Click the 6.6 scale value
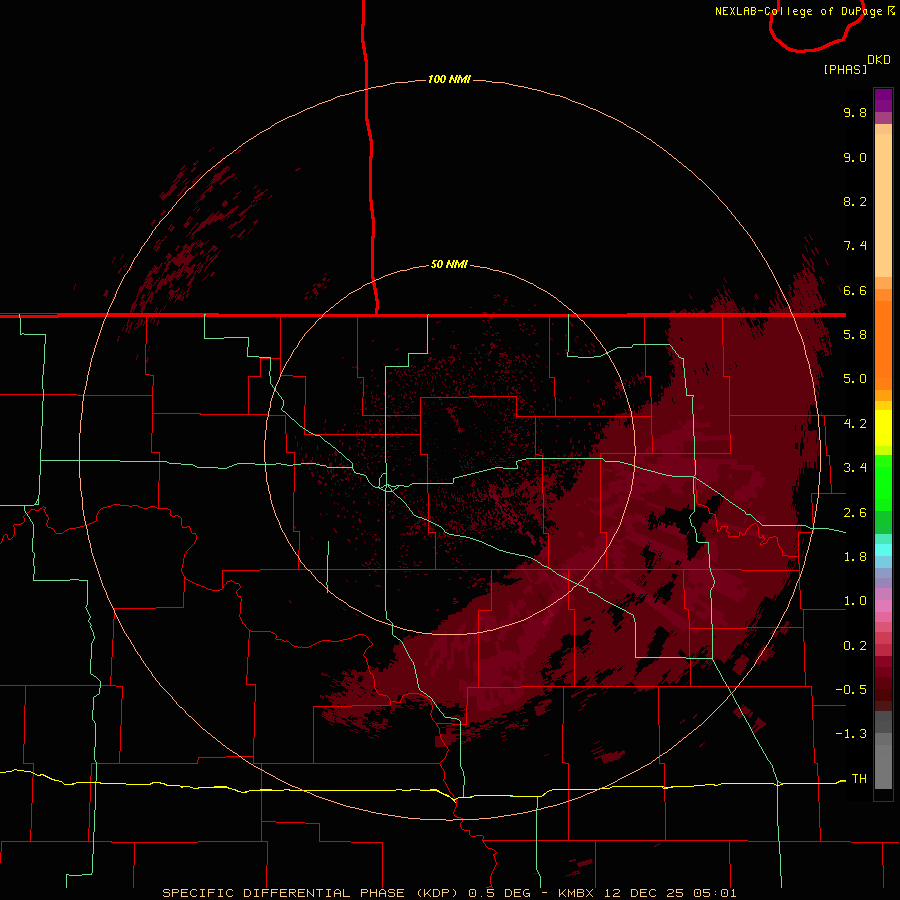Screen dimensions: 900x900 tap(855, 290)
